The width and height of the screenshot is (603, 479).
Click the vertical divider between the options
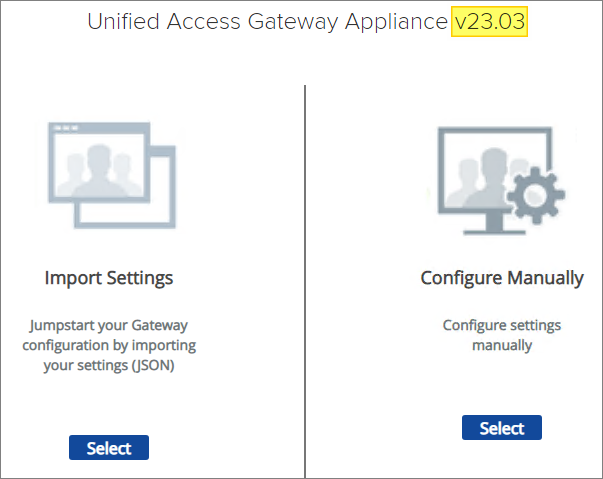click(305, 280)
